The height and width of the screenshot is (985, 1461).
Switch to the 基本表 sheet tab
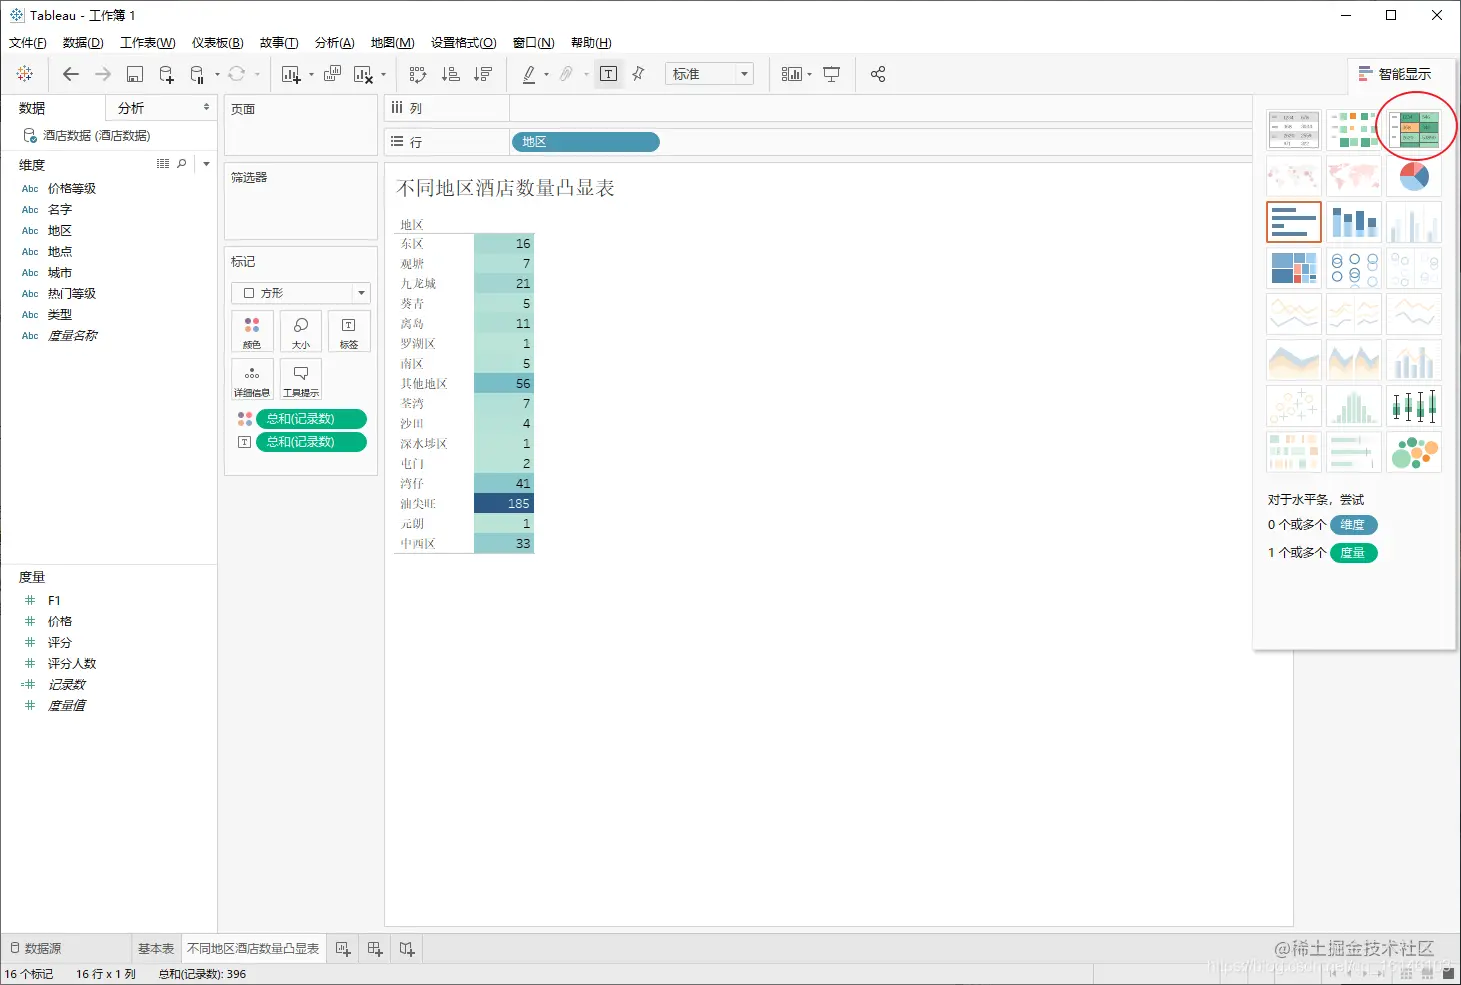tap(156, 949)
